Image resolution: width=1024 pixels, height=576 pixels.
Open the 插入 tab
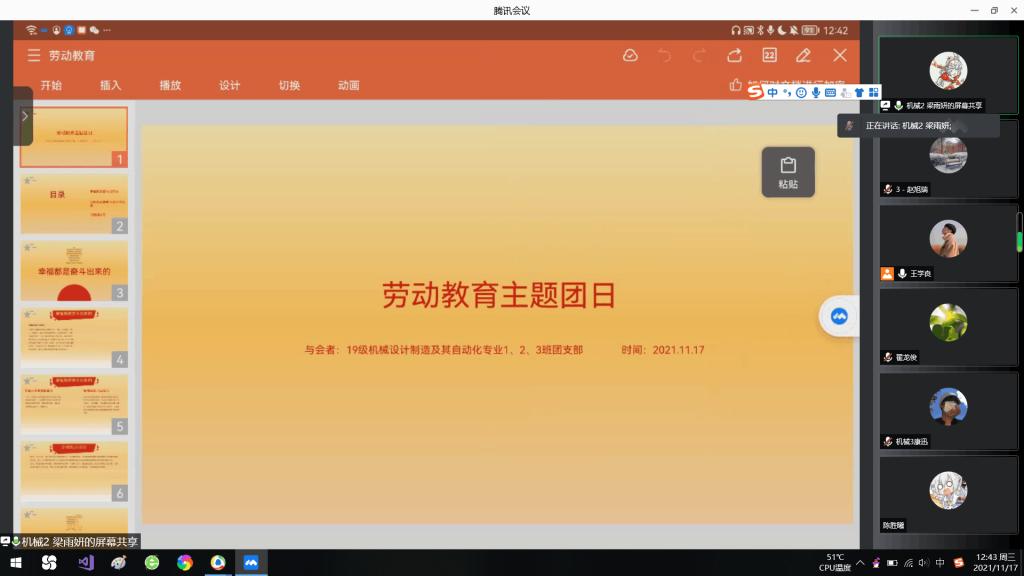pyautogui.click(x=110, y=86)
